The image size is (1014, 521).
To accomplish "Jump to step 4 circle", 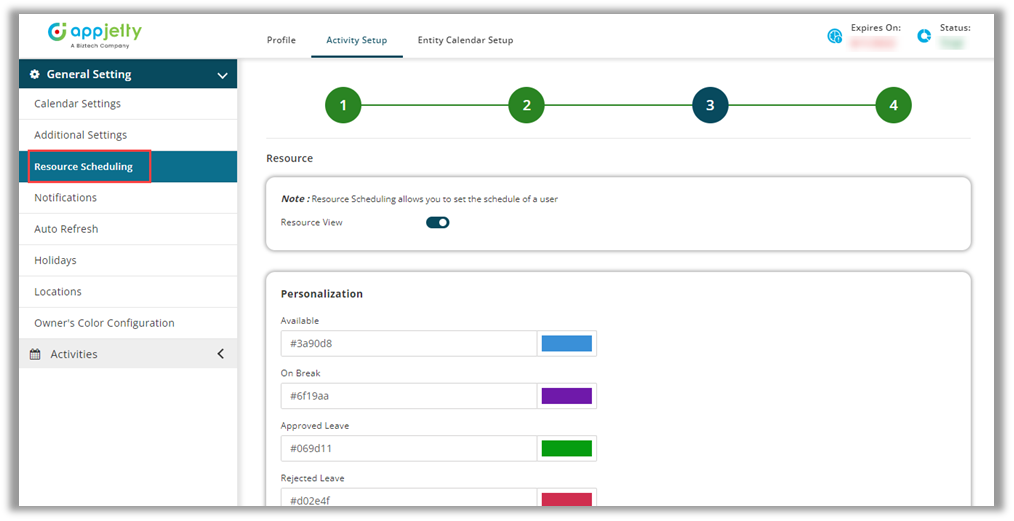I will 893,105.
